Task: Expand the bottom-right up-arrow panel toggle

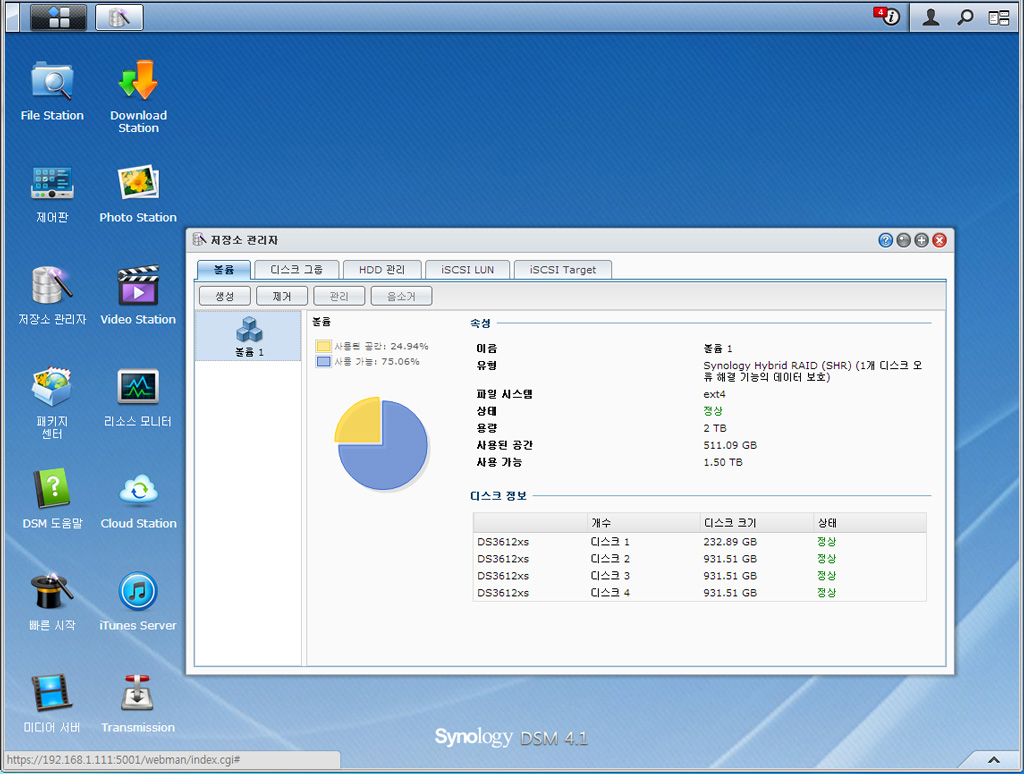Action: pyautogui.click(x=993, y=760)
